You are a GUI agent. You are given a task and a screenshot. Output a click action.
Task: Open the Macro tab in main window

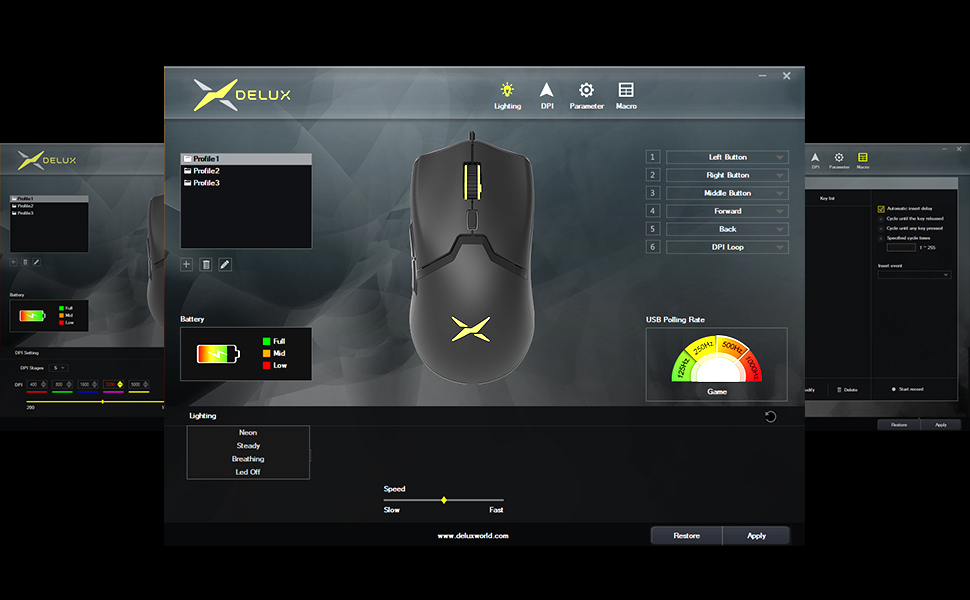[x=626, y=96]
